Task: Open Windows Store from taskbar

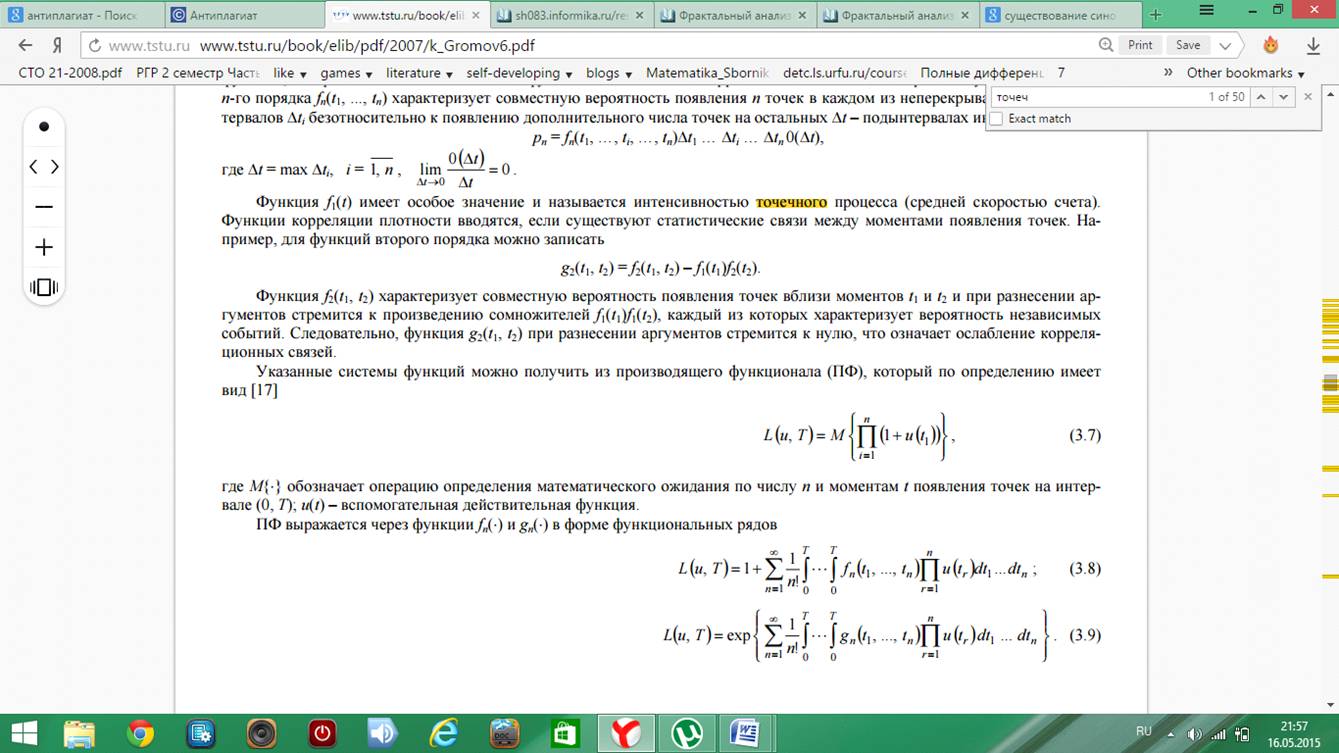Action: tap(564, 733)
